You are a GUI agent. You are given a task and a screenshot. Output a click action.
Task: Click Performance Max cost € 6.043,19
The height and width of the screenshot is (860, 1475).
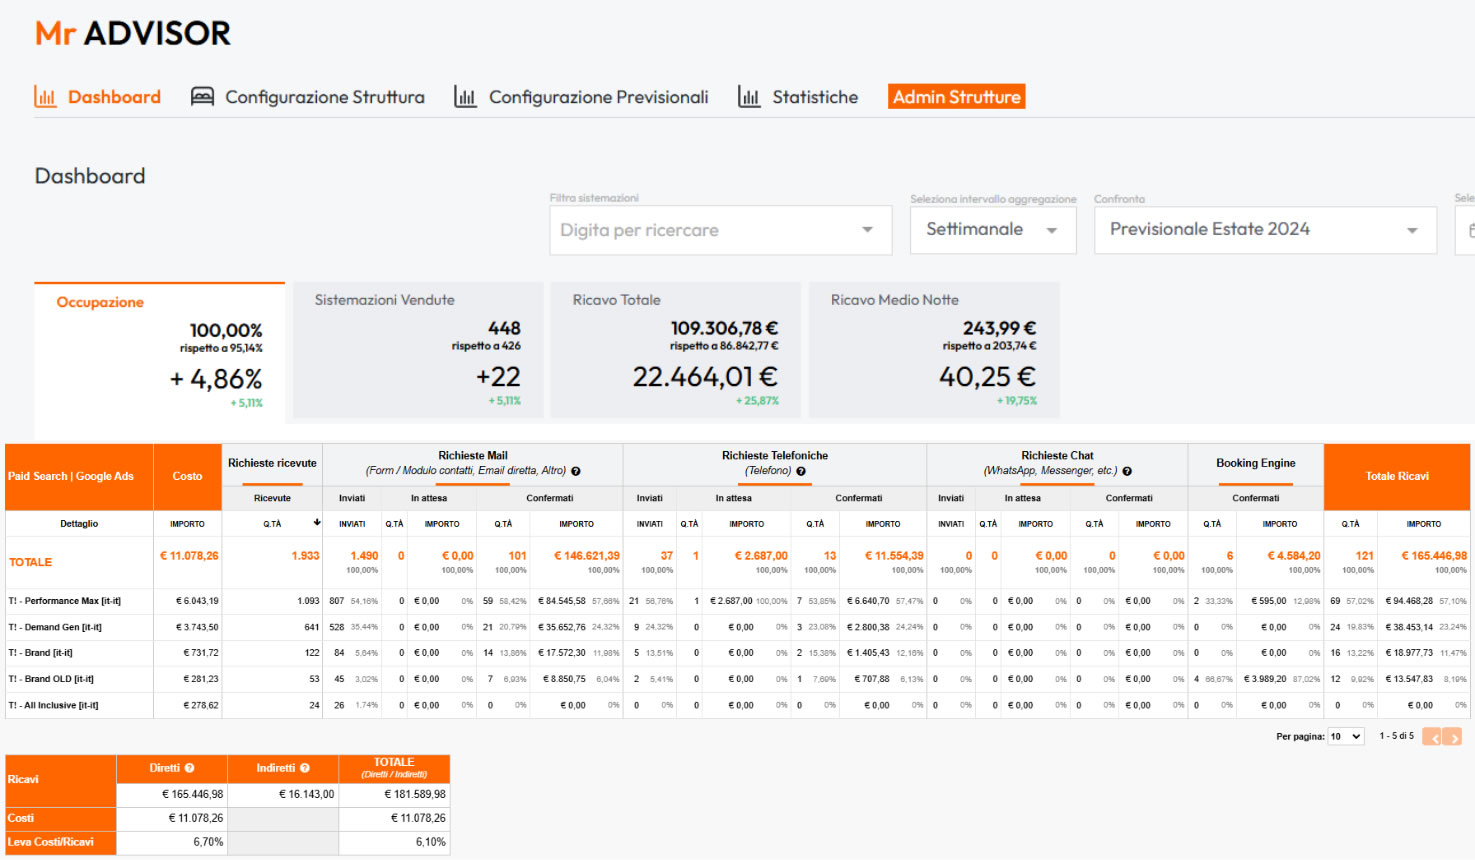[197, 601]
